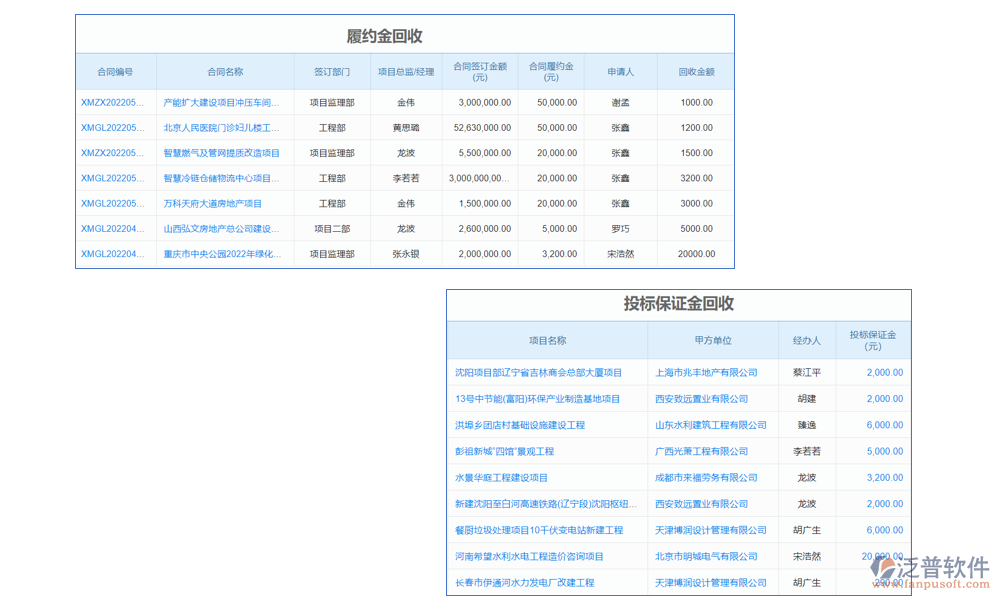Open the 产能扩大建设项目冲压车间 contract details

coord(219,102)
